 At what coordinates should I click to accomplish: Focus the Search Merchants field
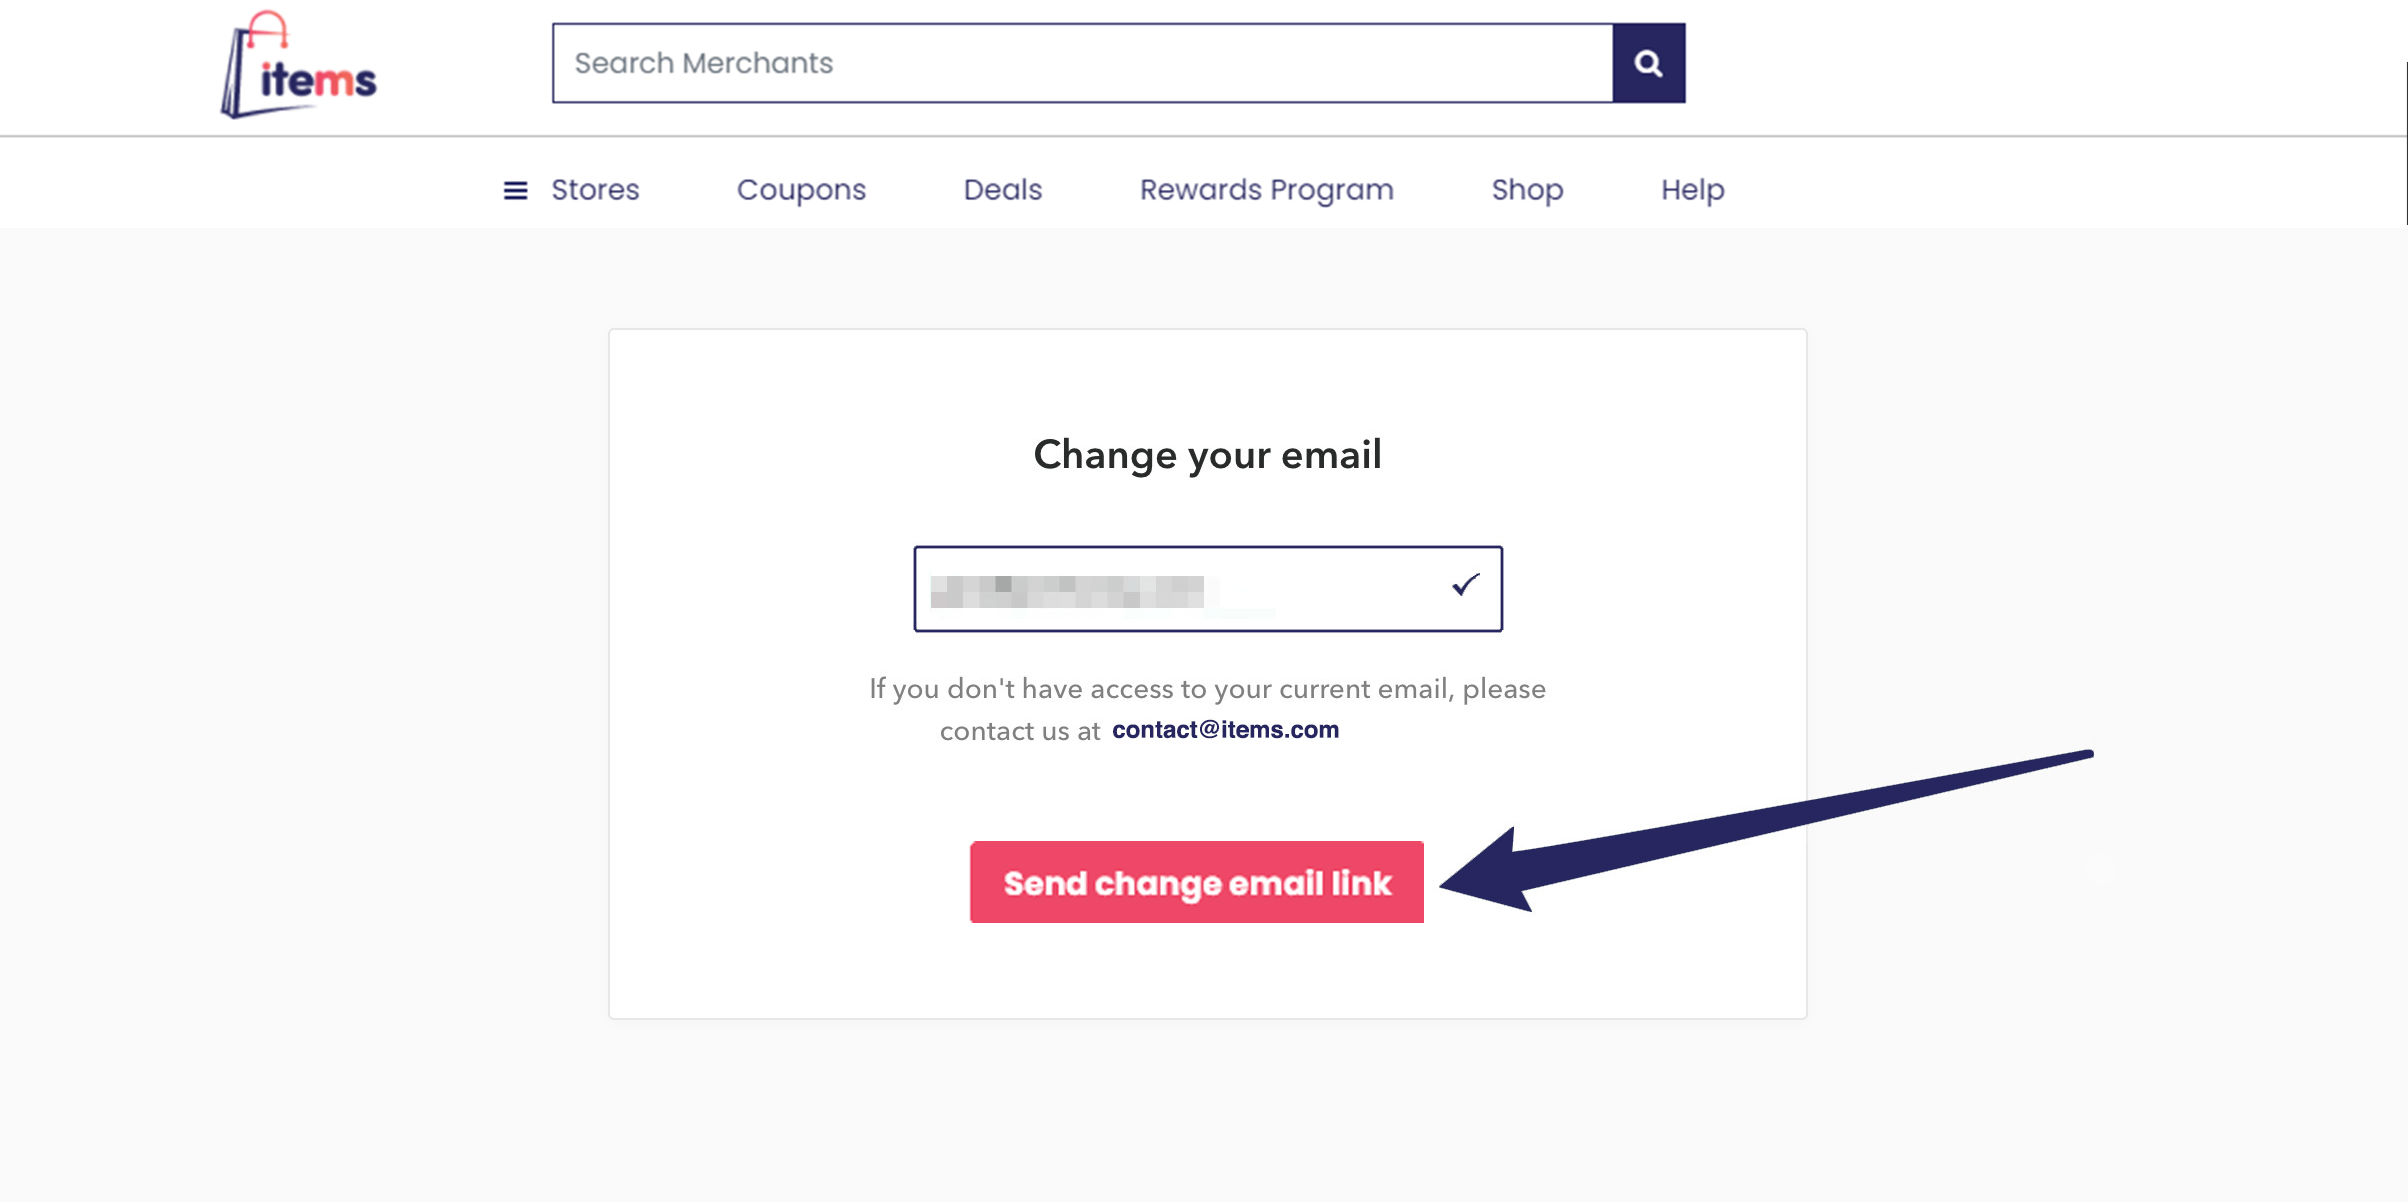1082,63
